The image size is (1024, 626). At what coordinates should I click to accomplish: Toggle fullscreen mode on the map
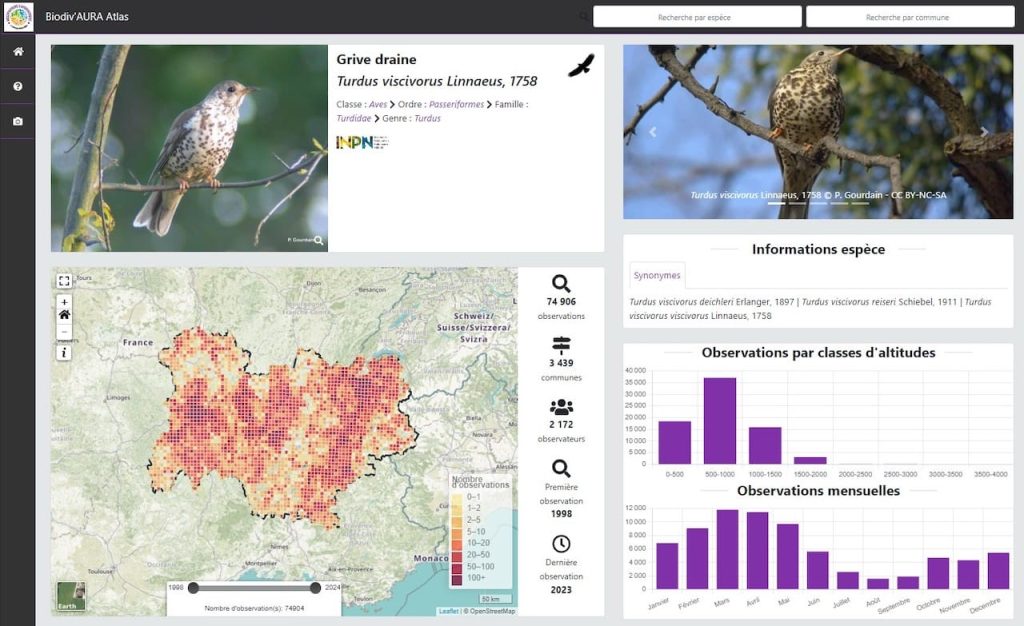pyautogui.click(x=64, y=281)
